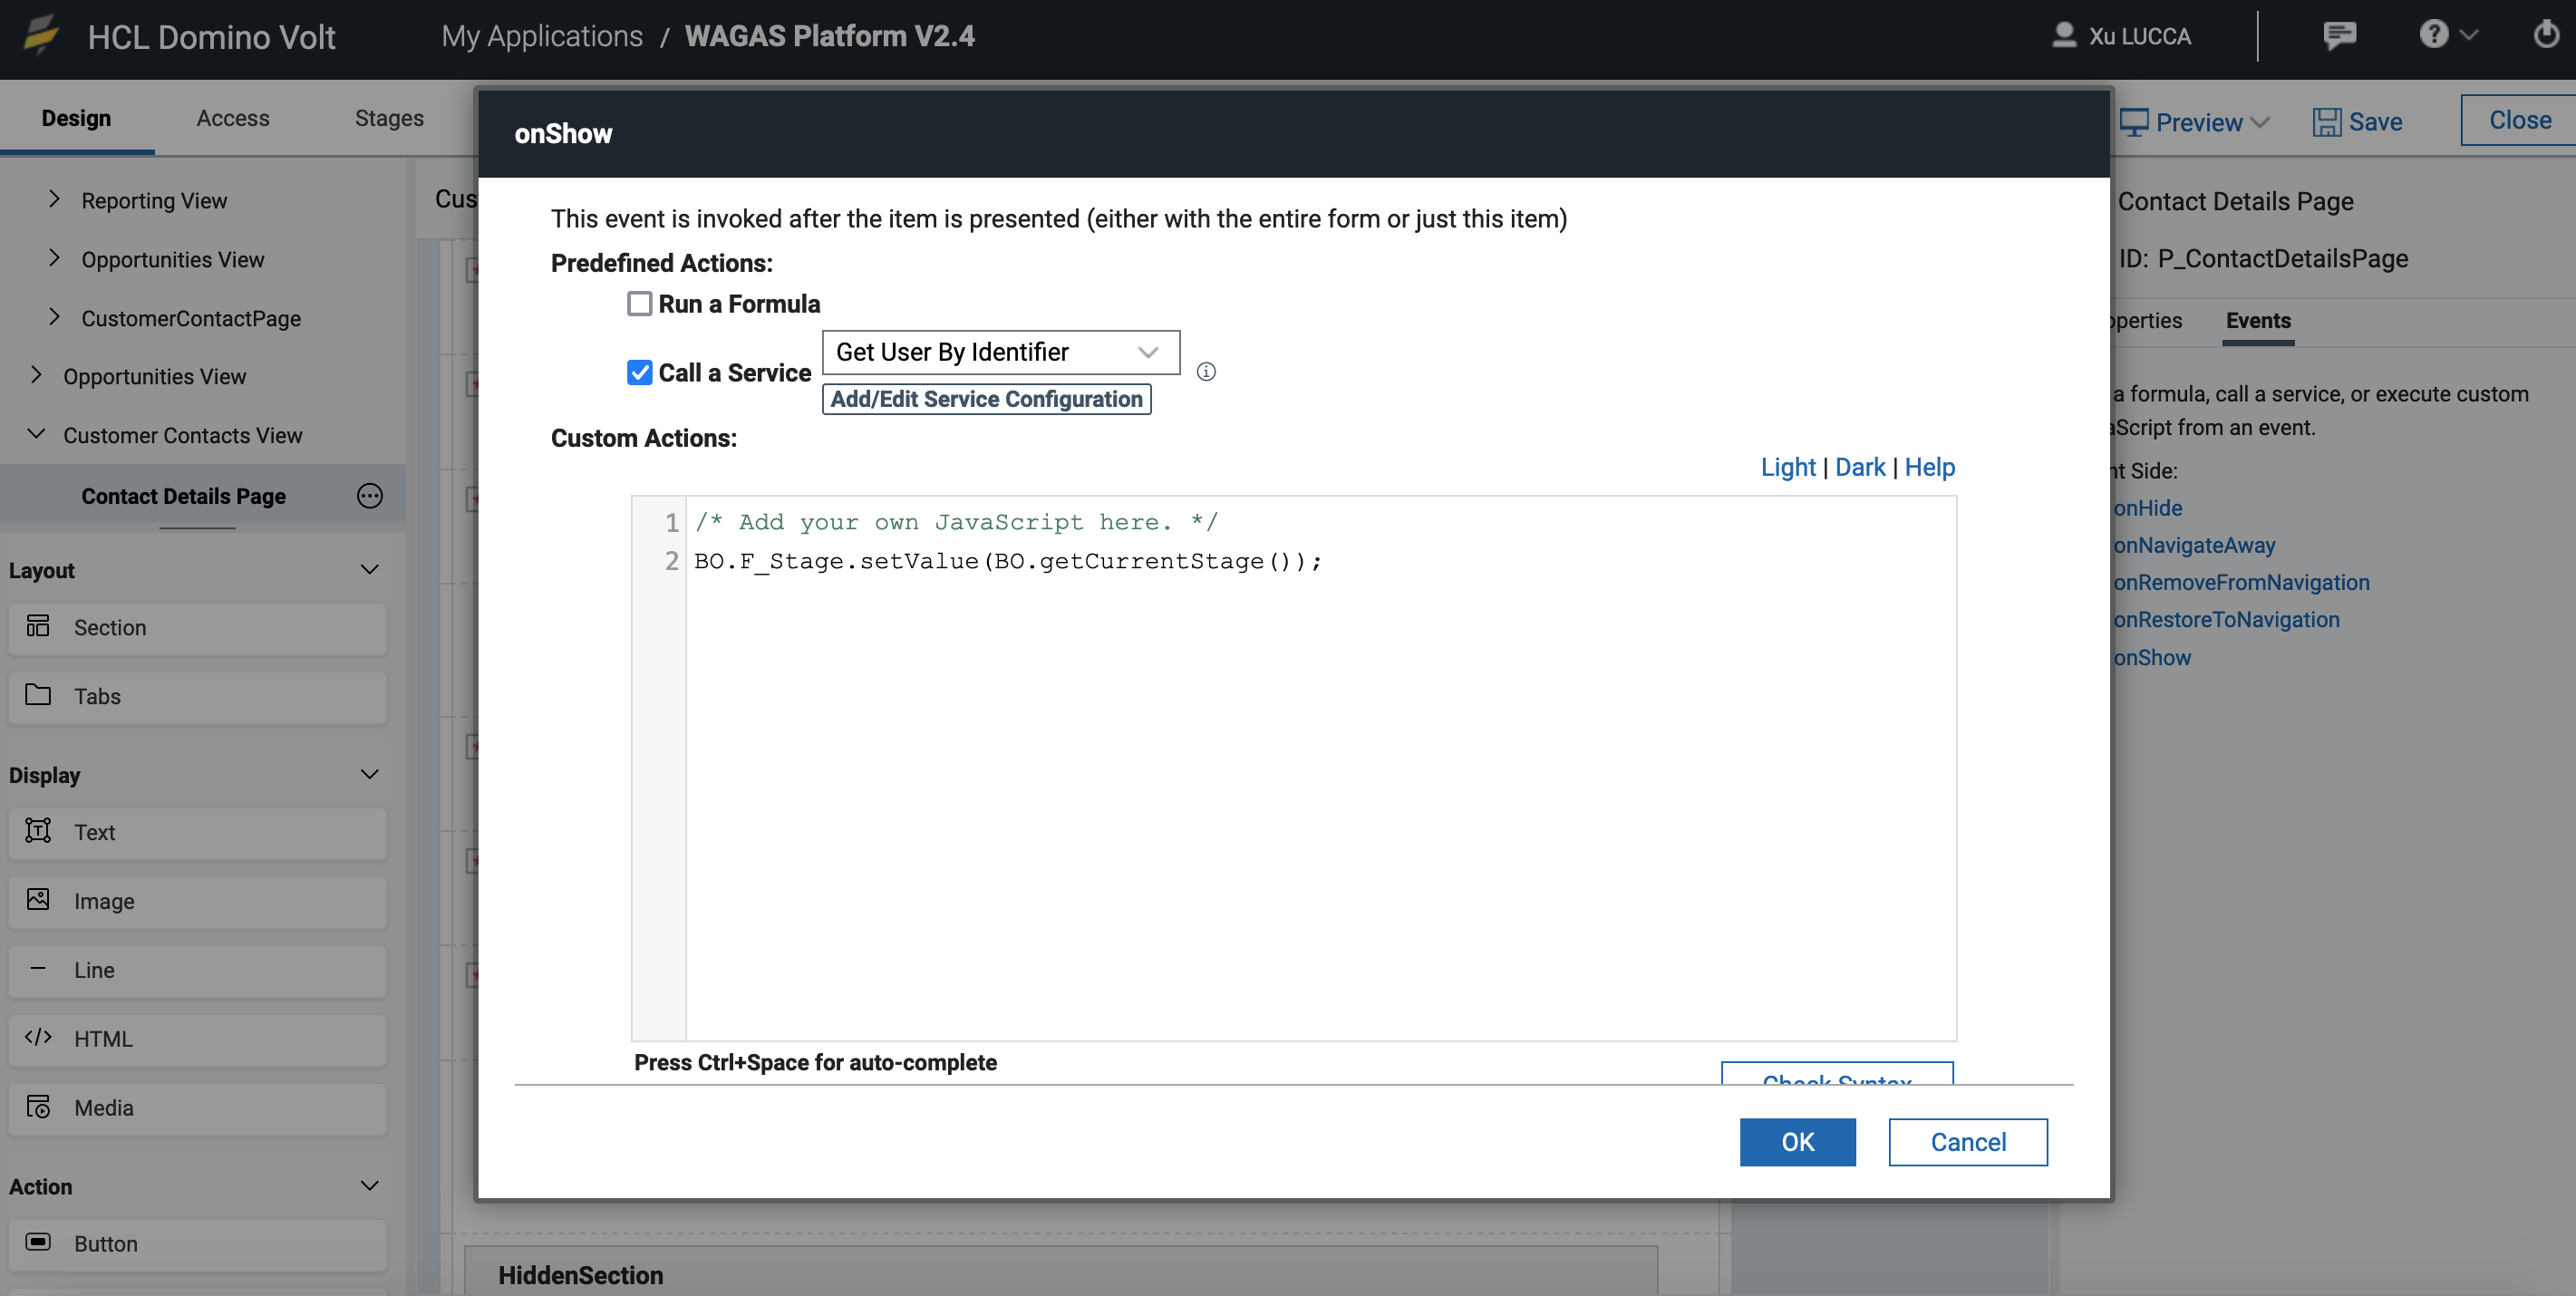This screenshot has height=1296, width=2576.
Task: Collapse the Action palette section
Action: tap(370, 1186)
